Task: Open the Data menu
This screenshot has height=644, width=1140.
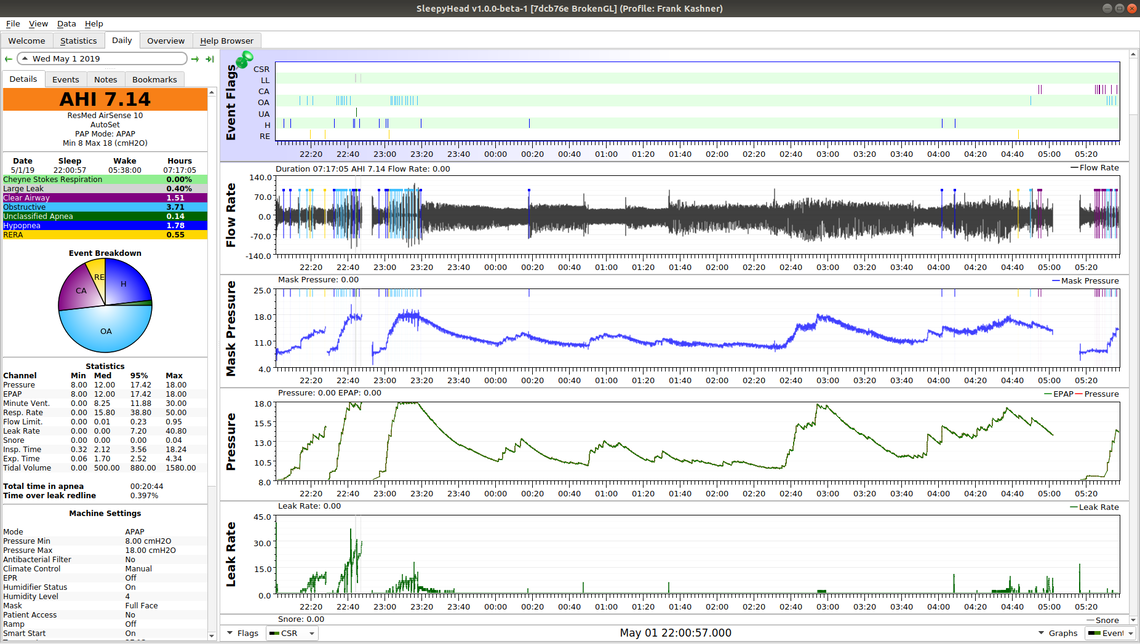Action: [x=66, y=23]
